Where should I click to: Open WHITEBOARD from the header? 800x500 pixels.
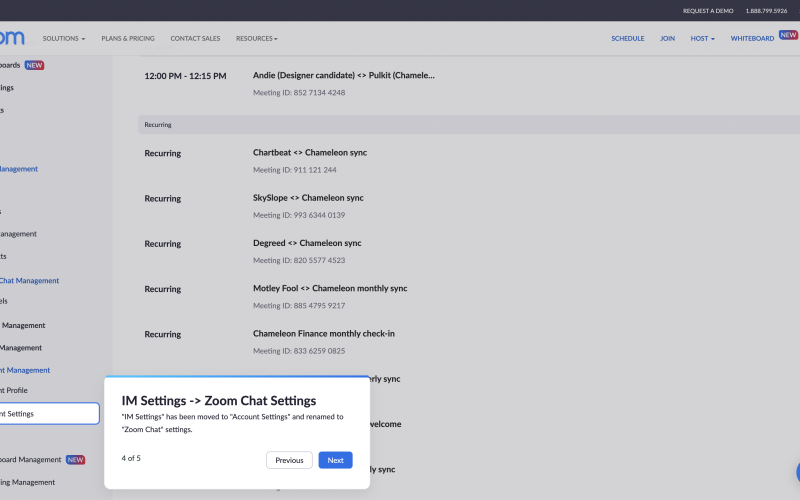[752, 38]
